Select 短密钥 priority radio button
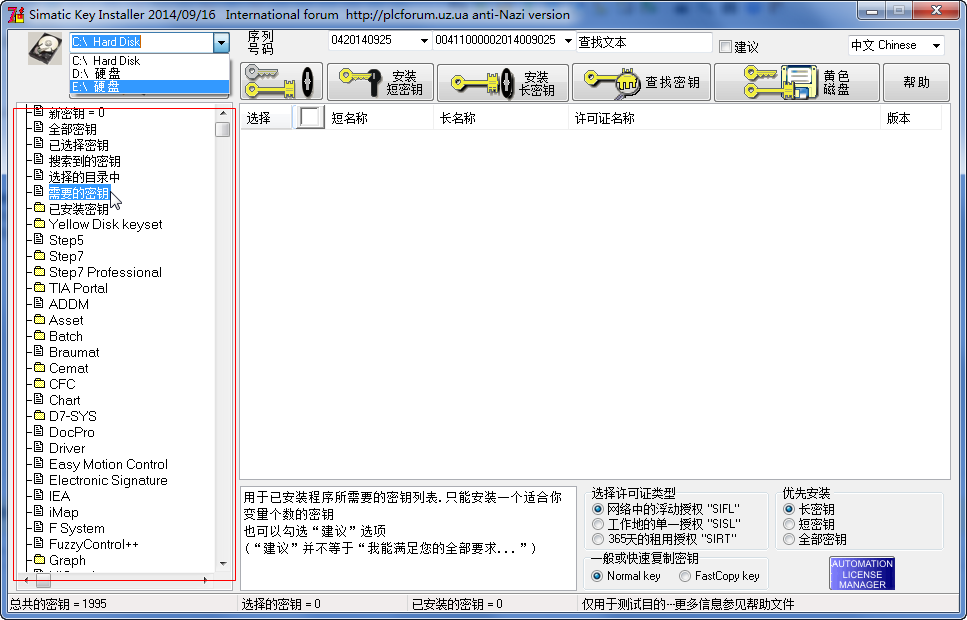This screenshot has height=620, width=967. pos(789,524)
